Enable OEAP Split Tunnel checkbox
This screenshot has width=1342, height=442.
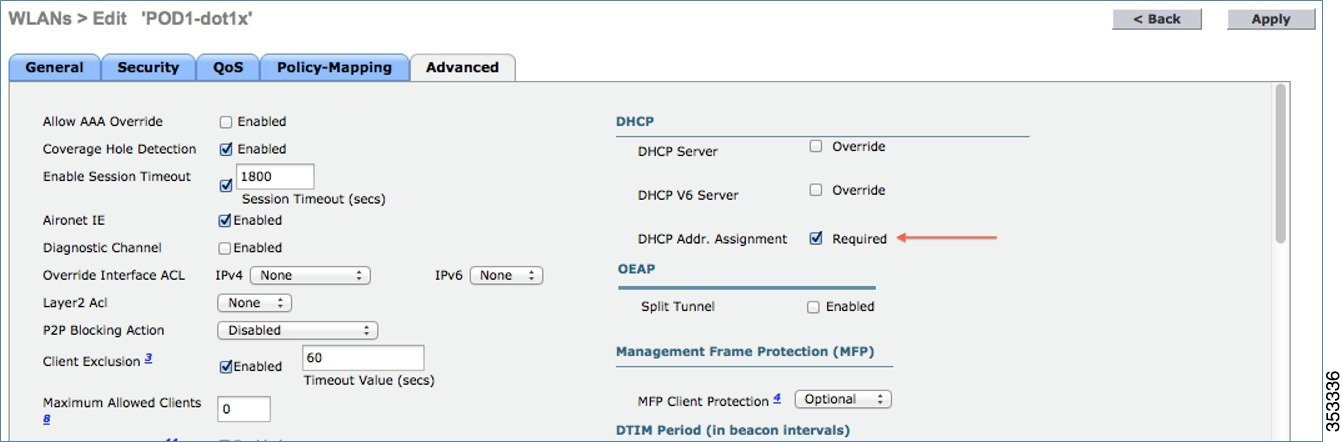(x=813, y=307)
